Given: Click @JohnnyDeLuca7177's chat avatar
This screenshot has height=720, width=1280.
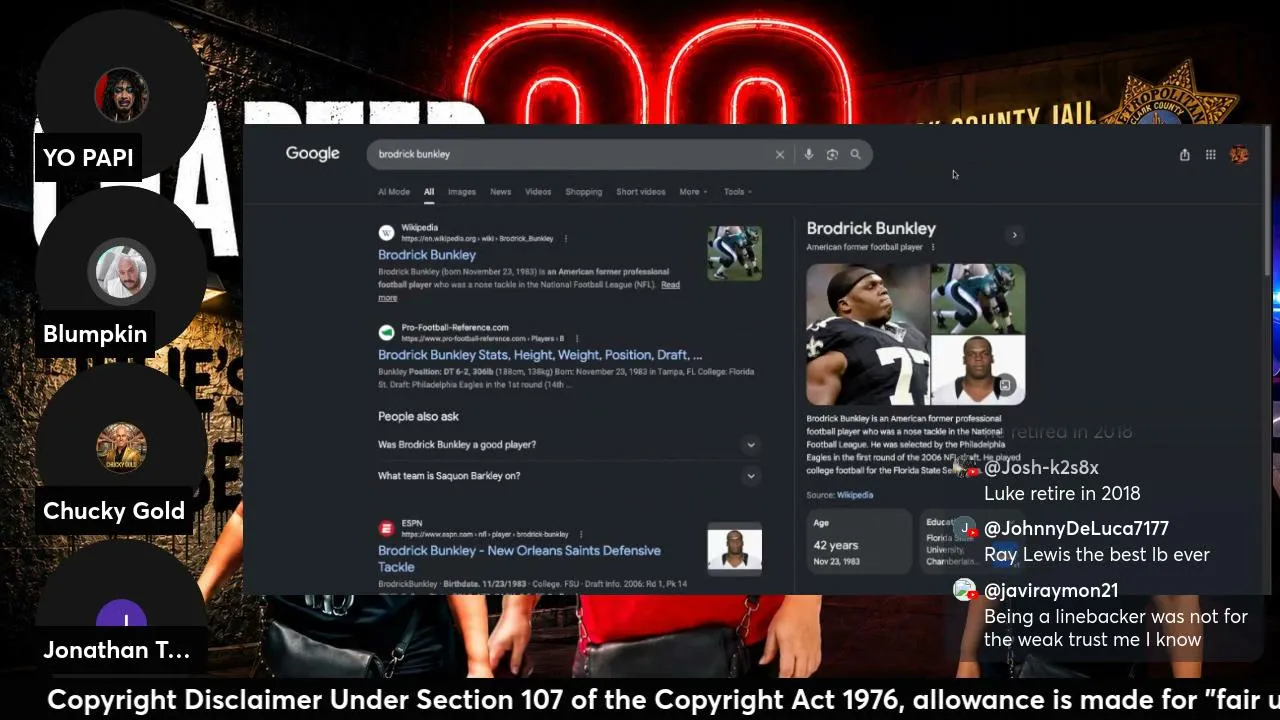Looking at the screenshot, I should point(964,529).
